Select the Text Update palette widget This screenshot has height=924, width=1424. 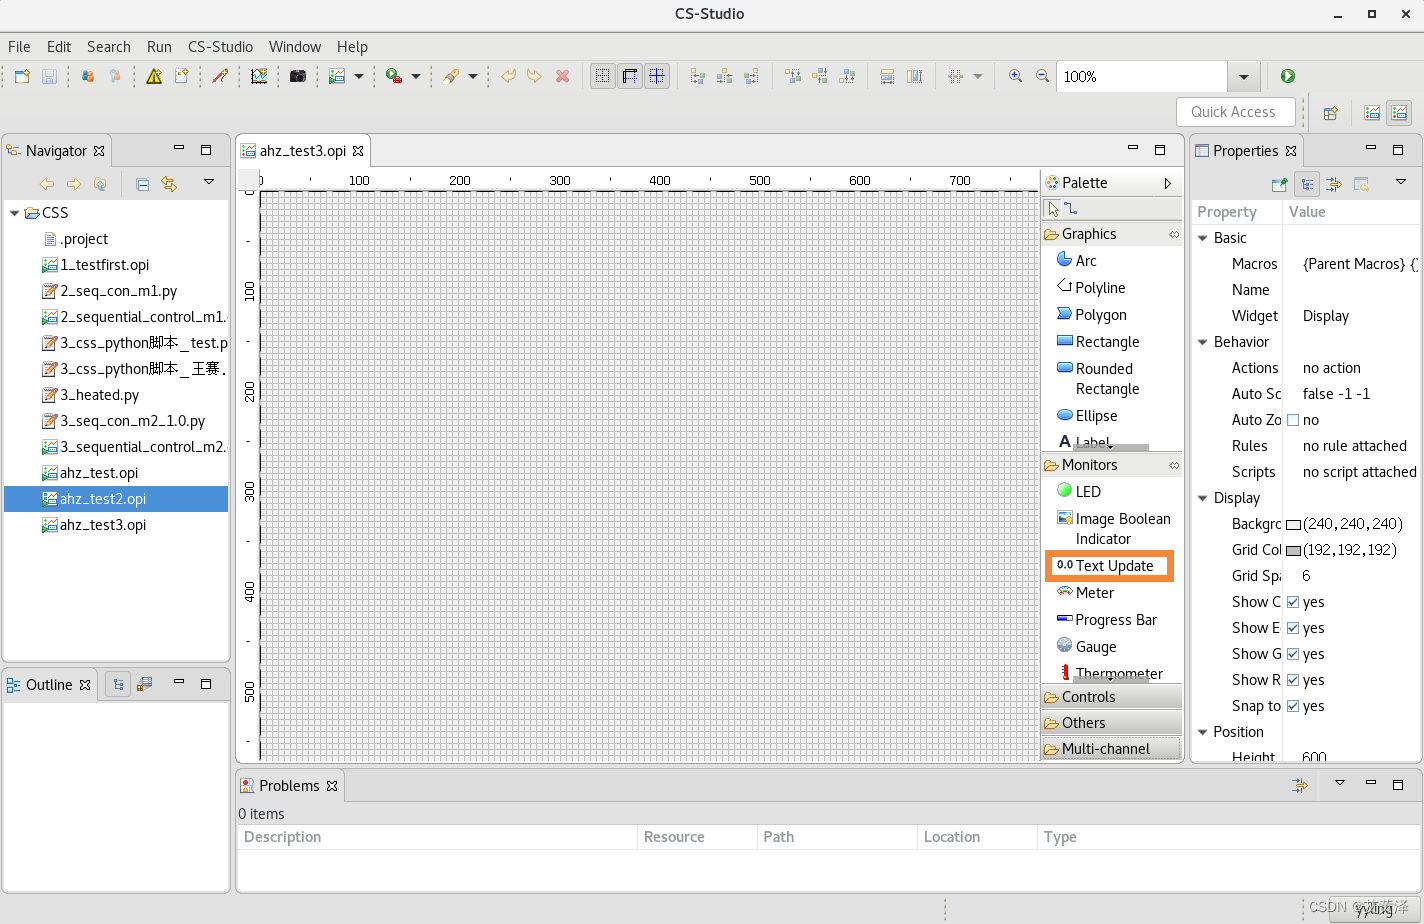click(x=1108, y=566)
